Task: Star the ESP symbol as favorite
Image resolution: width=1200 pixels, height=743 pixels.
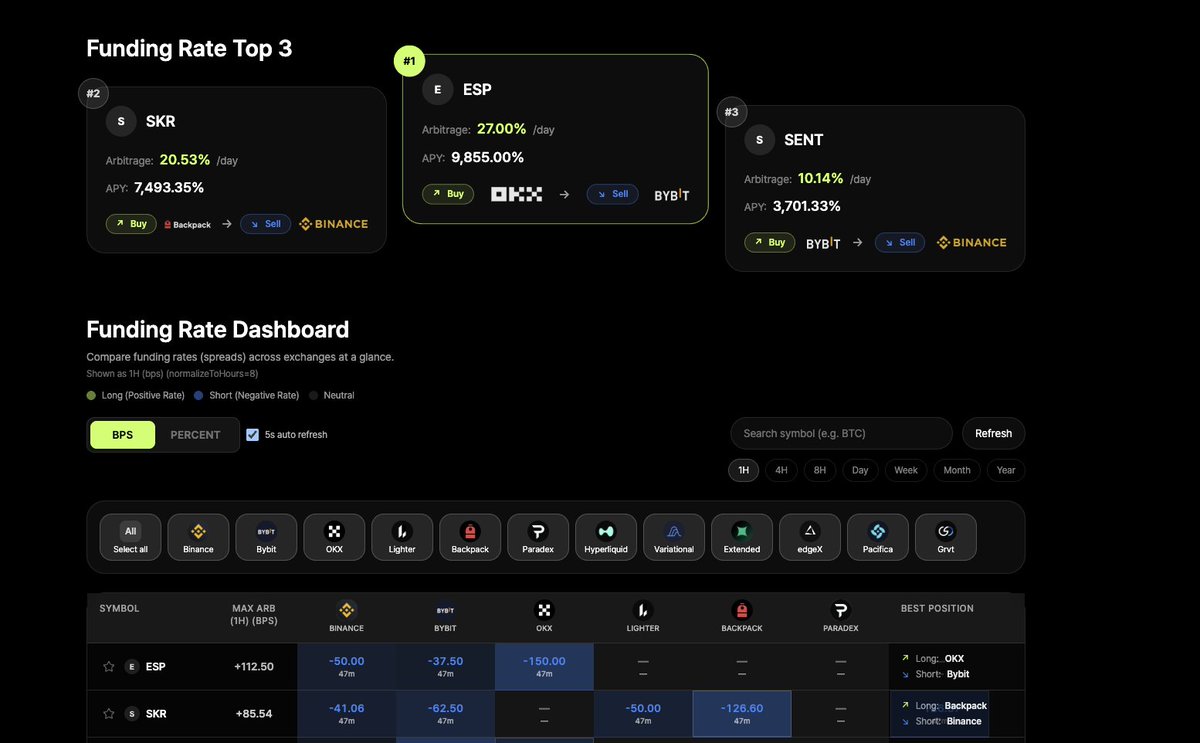Action: 109,666
